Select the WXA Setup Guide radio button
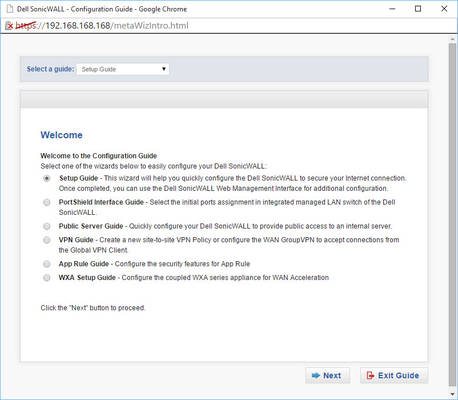This screenshot has width=458, height=400. tap(47, 278)
